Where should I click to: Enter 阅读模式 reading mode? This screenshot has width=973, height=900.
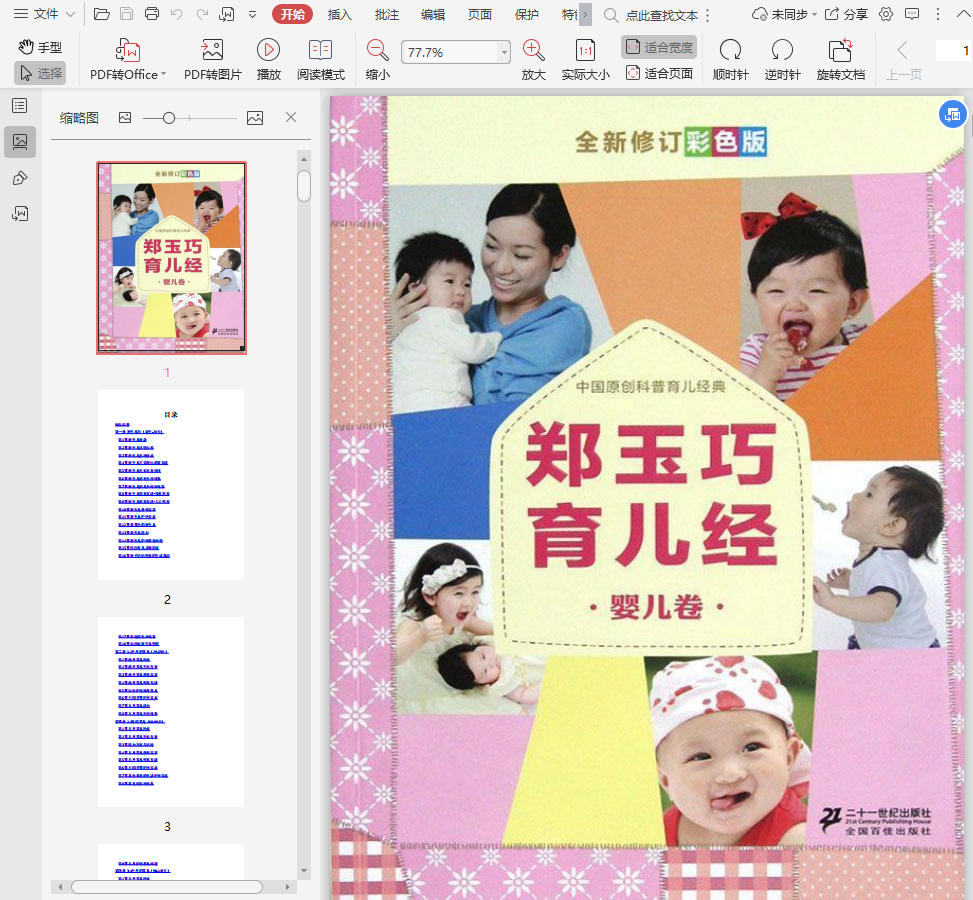pyautogui.click(x=320, y=50)
